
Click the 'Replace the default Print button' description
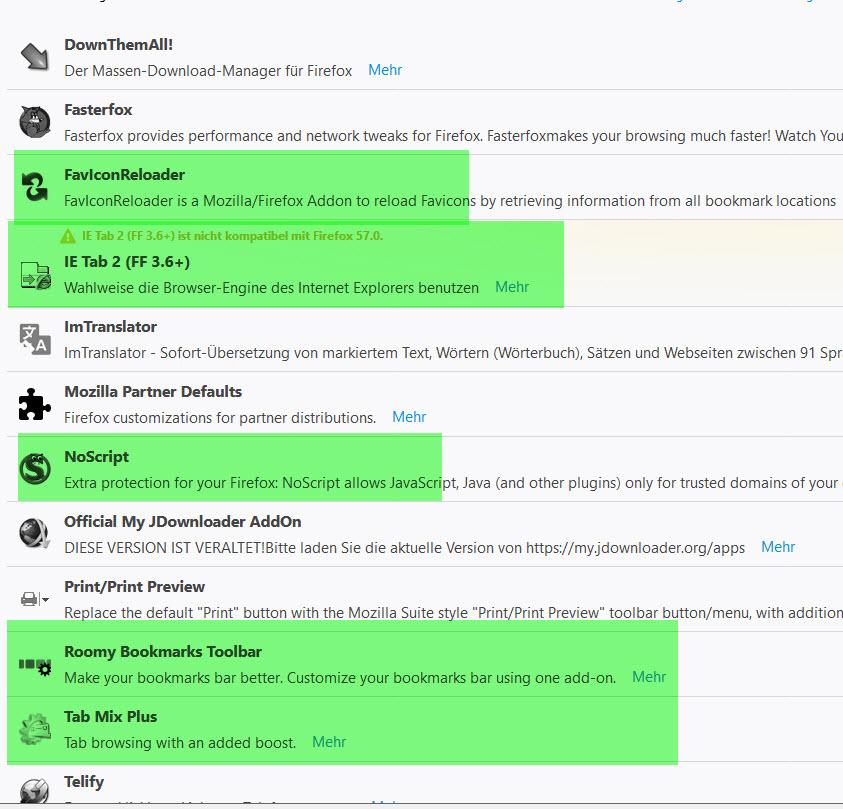tap(453, 613)
